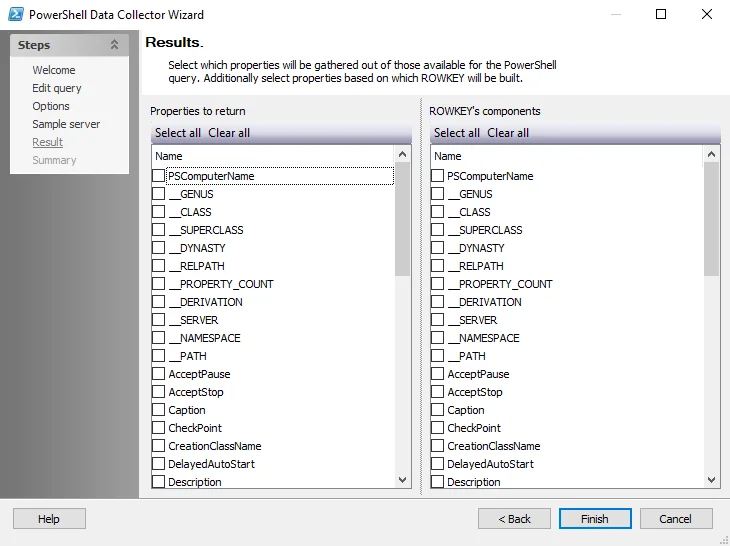Check CheckPoint in ROWKEY's components
Screen dimensions: 730x546
pos(438,428)
